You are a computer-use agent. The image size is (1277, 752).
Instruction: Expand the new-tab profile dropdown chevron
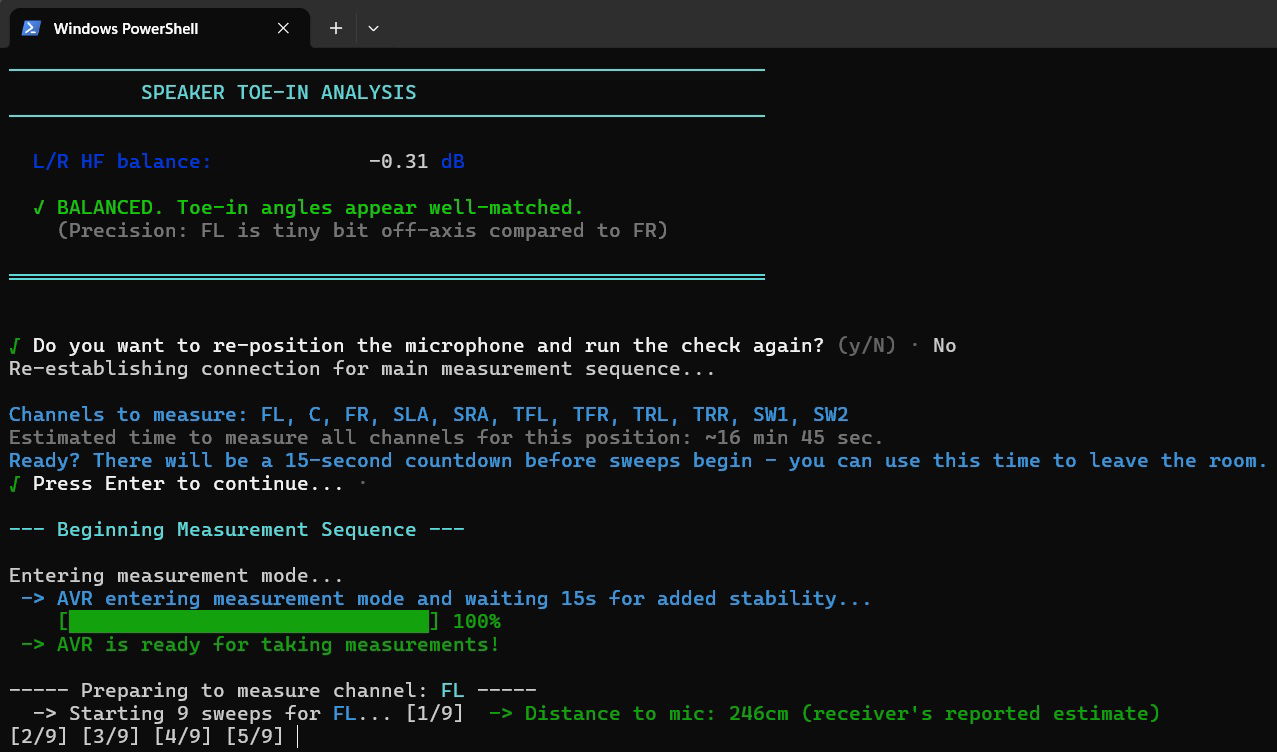pos(373,28)
